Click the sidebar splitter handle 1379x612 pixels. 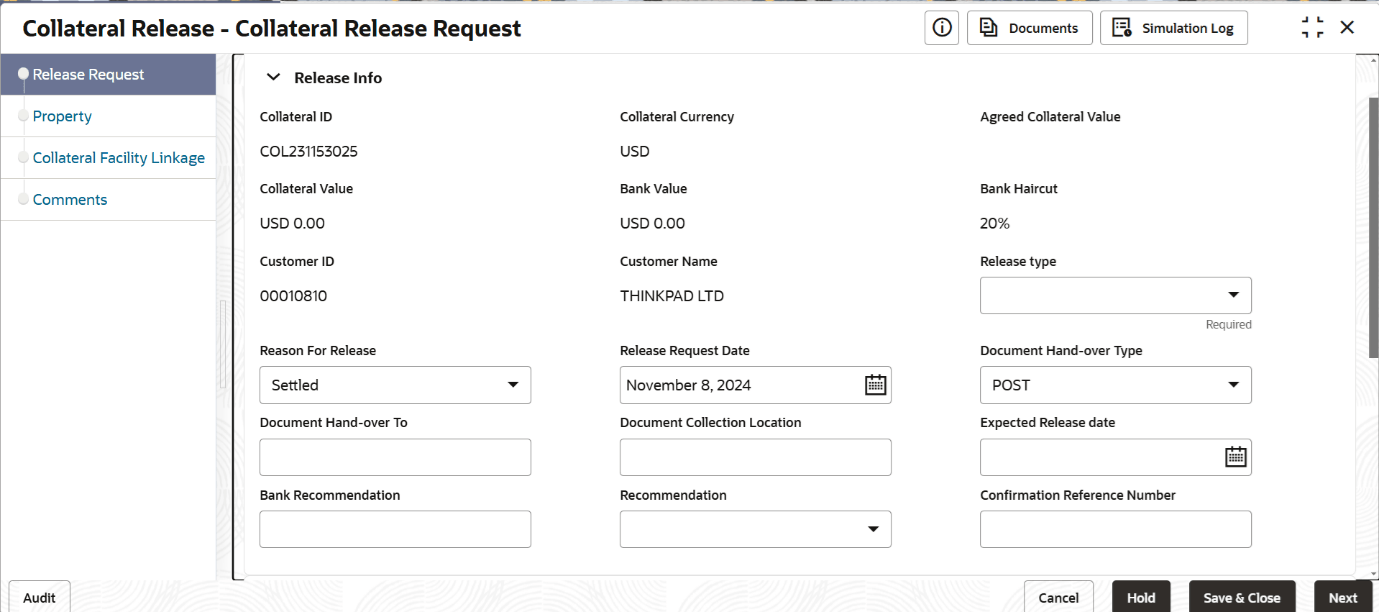pos(222,343)
